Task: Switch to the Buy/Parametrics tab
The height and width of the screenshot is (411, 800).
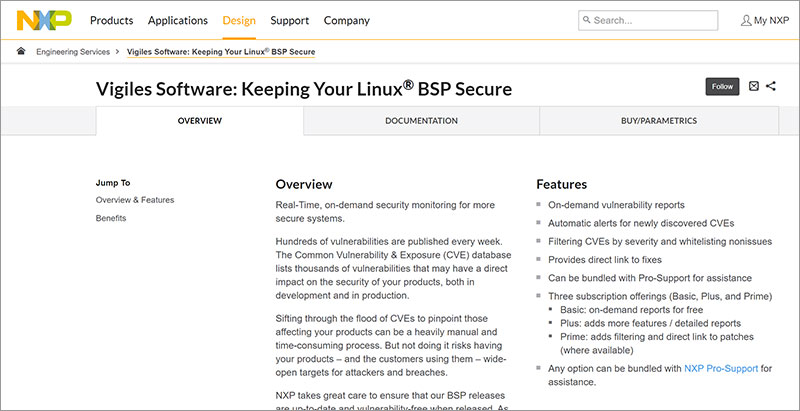Action: coord(657,121)
